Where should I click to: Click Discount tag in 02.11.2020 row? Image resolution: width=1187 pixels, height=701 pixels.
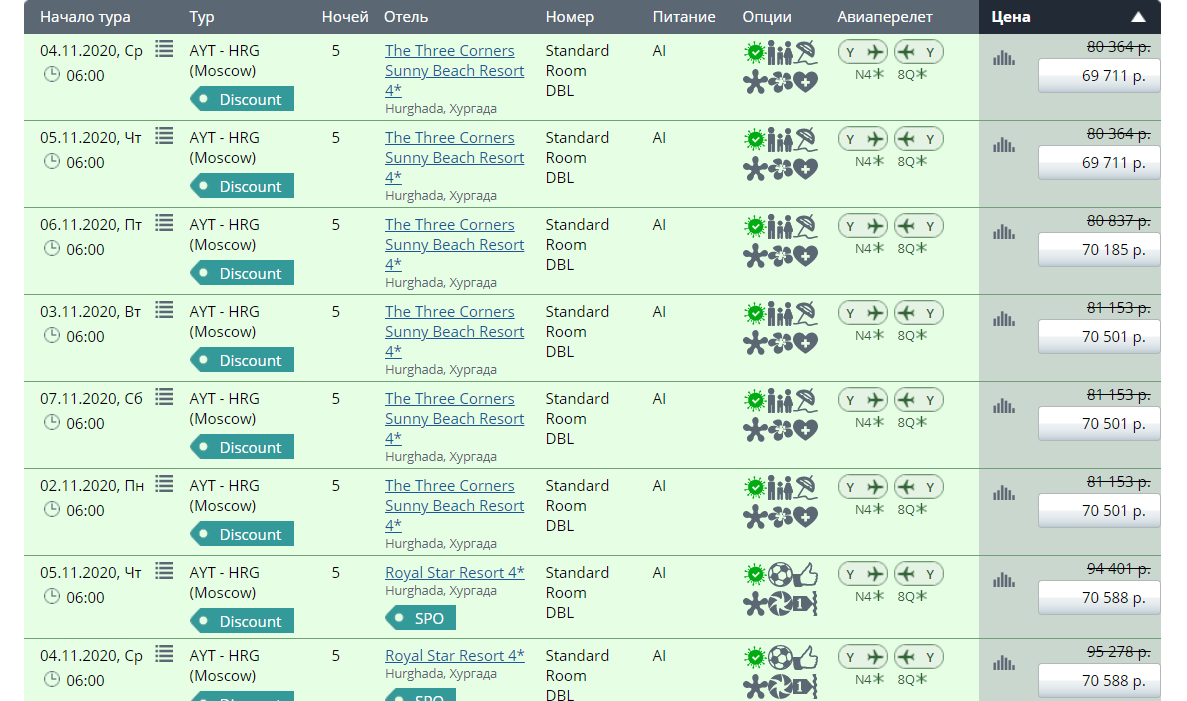[x=242, y=534]
